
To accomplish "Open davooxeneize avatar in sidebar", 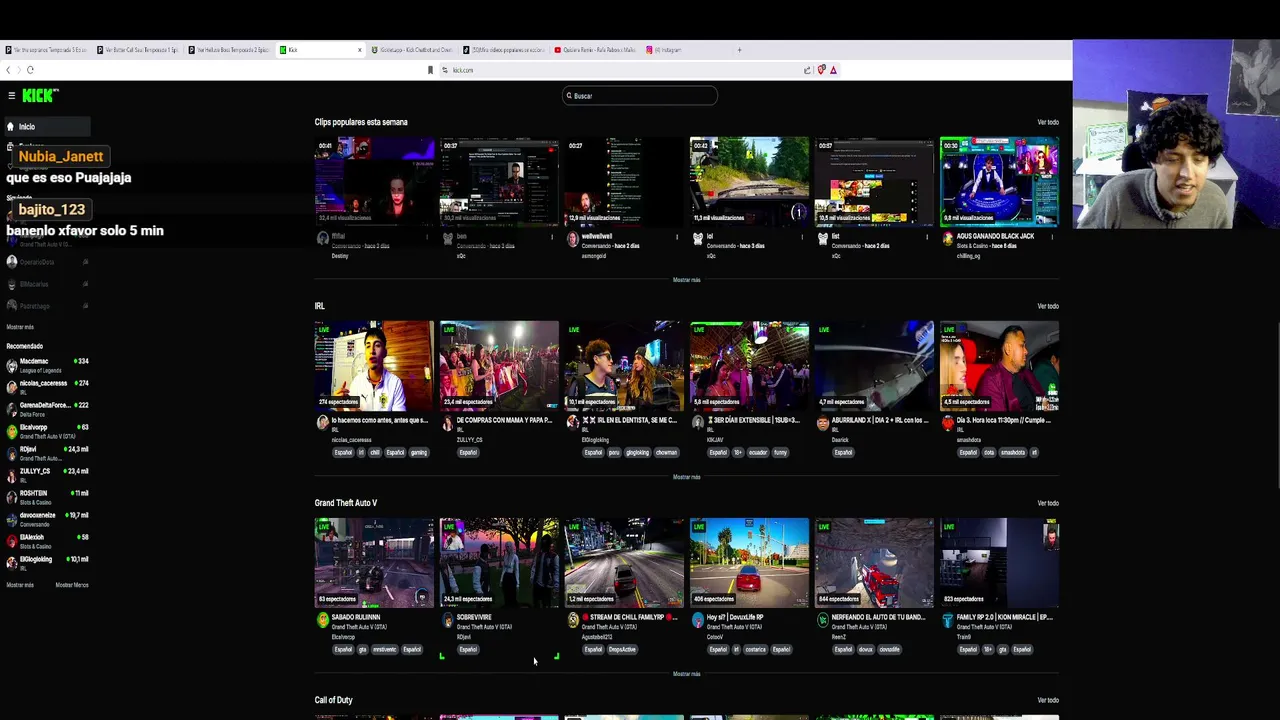I will pyautogui.click(x=12, y=519).
